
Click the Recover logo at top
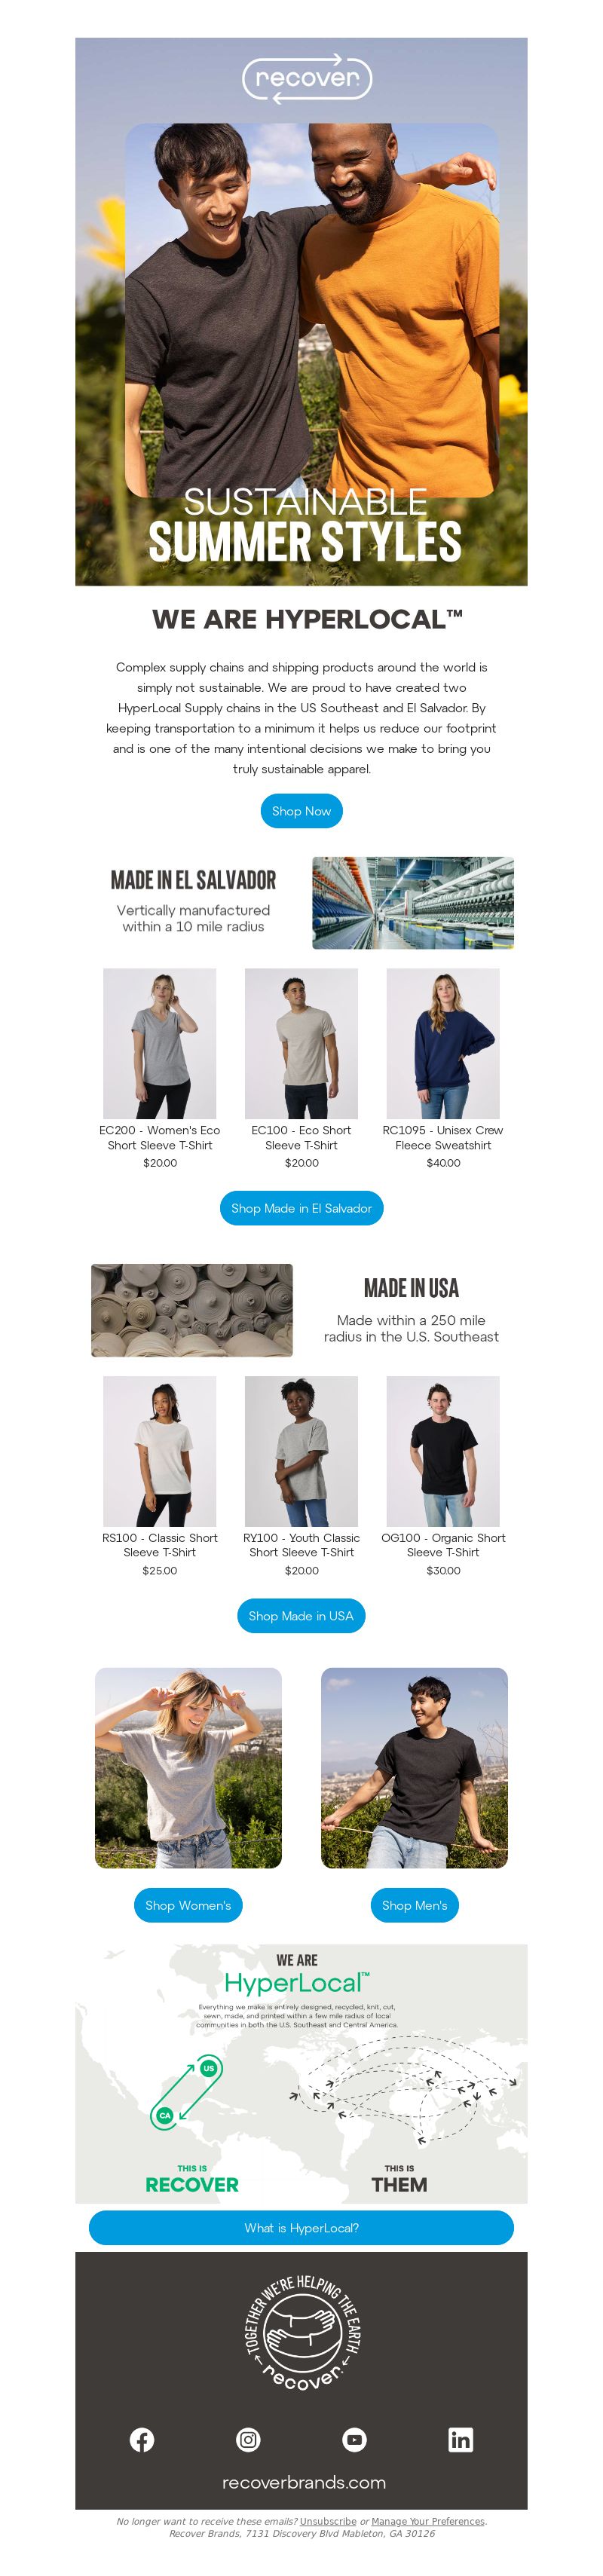[x=307, y=78]
